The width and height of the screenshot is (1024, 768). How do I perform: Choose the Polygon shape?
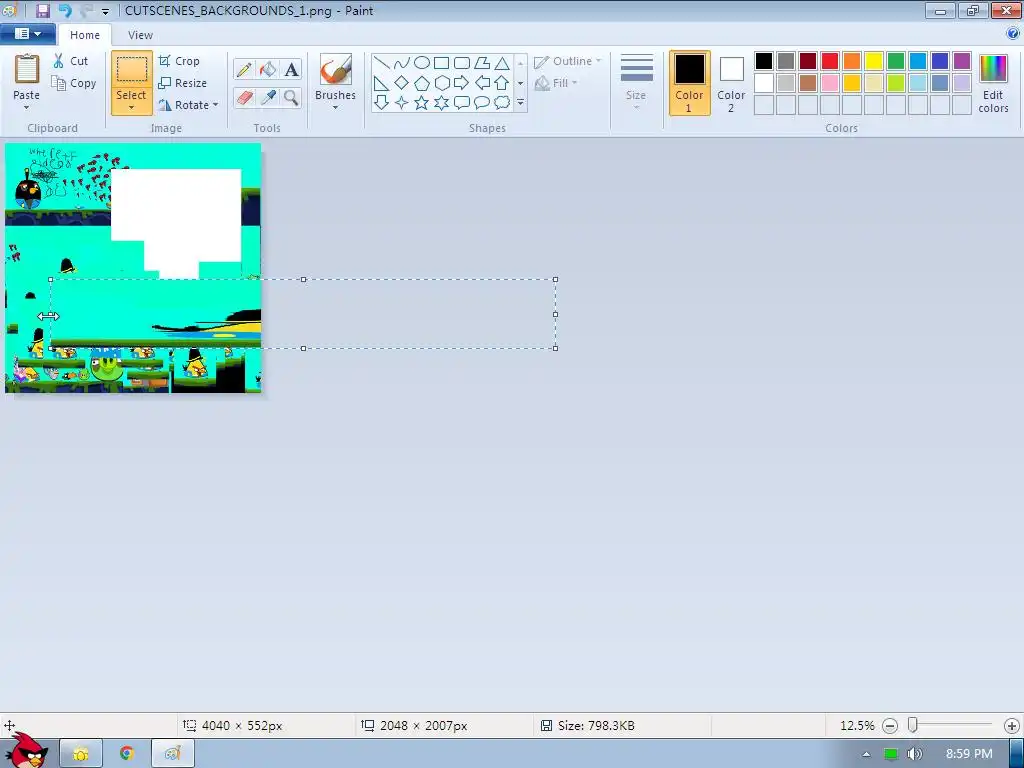coord(482,63)
